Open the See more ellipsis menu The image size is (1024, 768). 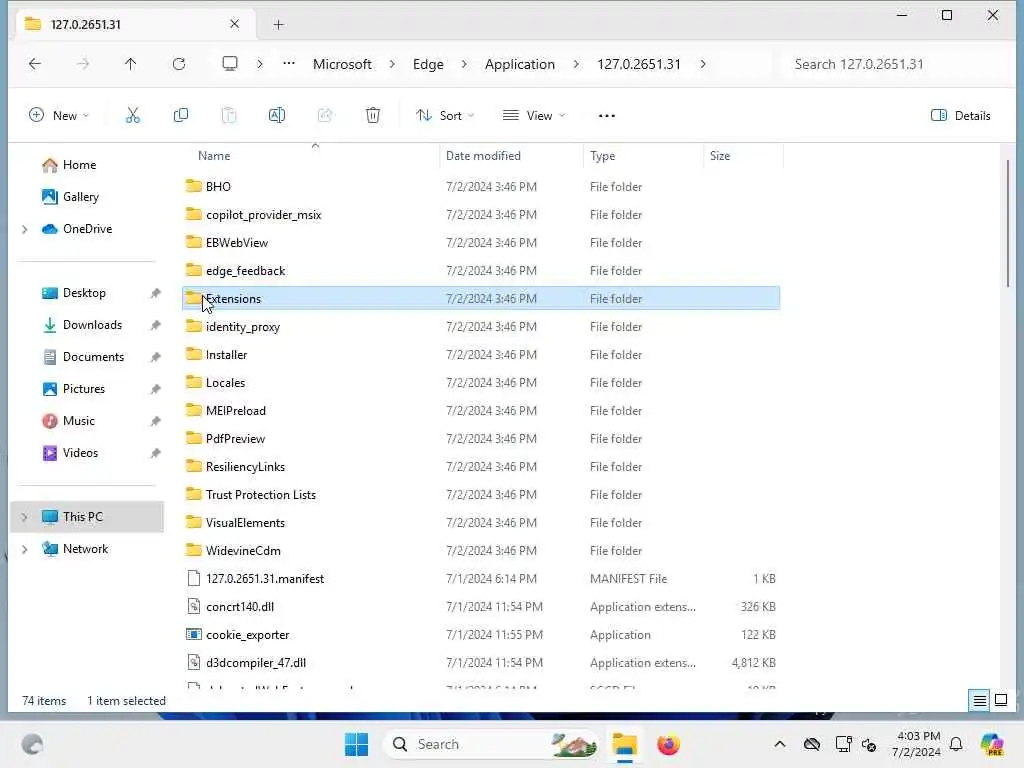coord(607,116)
